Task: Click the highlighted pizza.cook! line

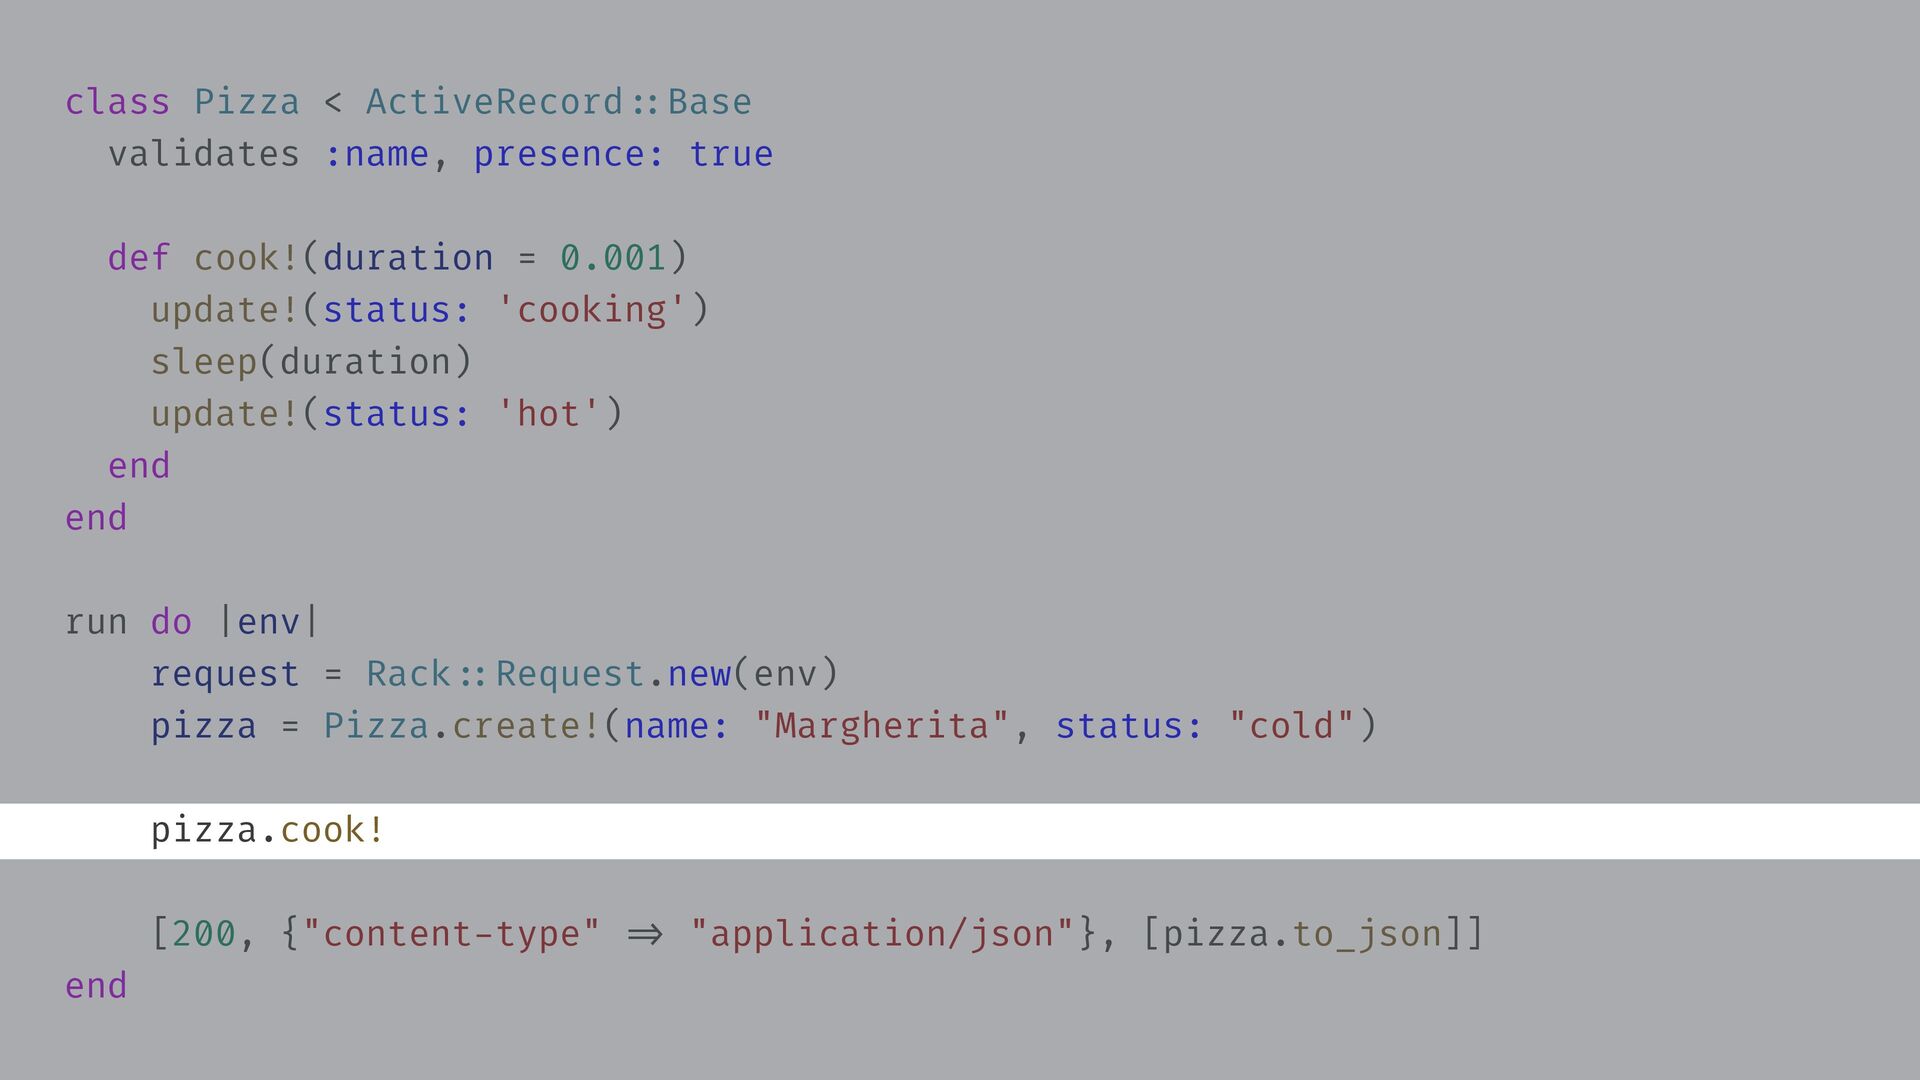Action: [267, 830]
